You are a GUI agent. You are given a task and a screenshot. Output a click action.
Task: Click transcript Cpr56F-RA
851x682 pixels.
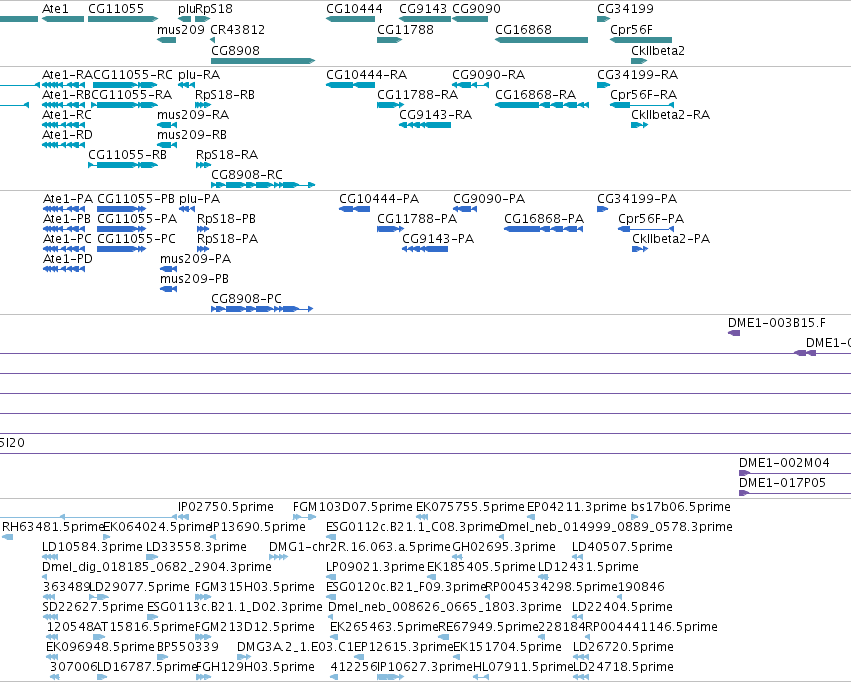pos(642,105)
